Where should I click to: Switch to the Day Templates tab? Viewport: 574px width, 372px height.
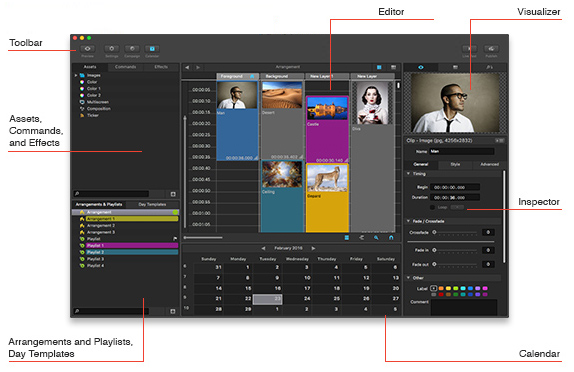pyautogui.click(x=152, y=204)
